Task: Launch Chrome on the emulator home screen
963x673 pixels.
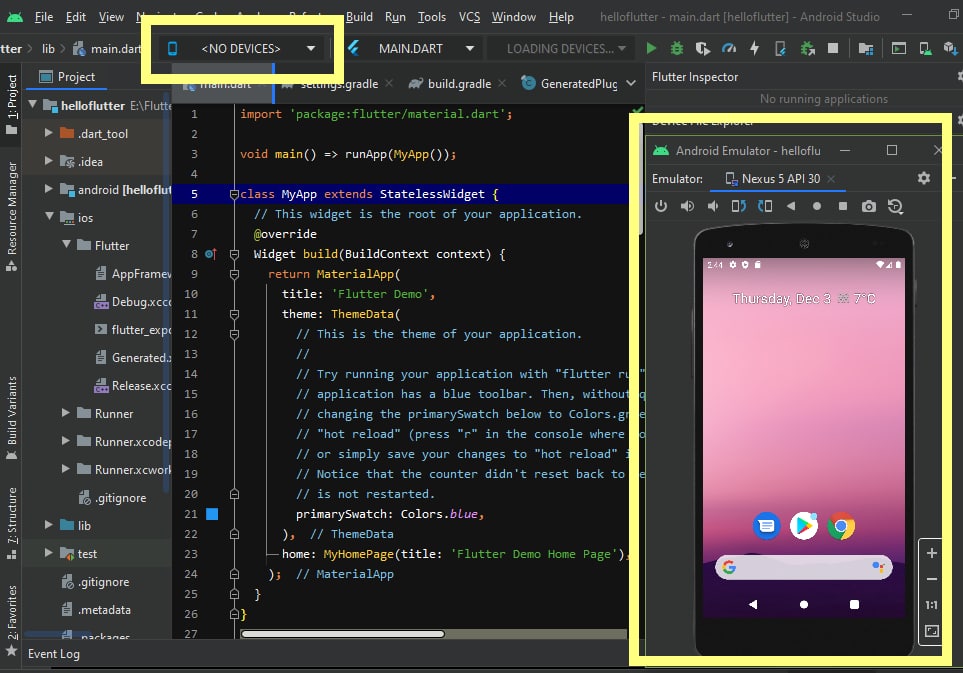Action: coord(841,526)
